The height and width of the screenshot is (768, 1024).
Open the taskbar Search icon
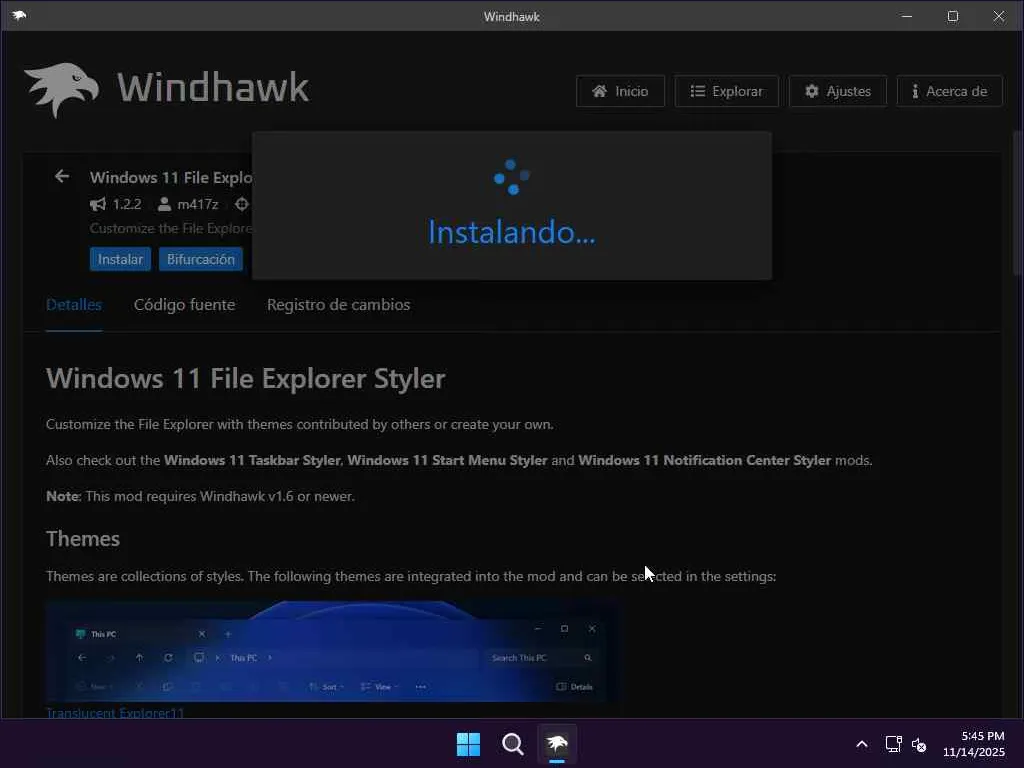point(513,744)
